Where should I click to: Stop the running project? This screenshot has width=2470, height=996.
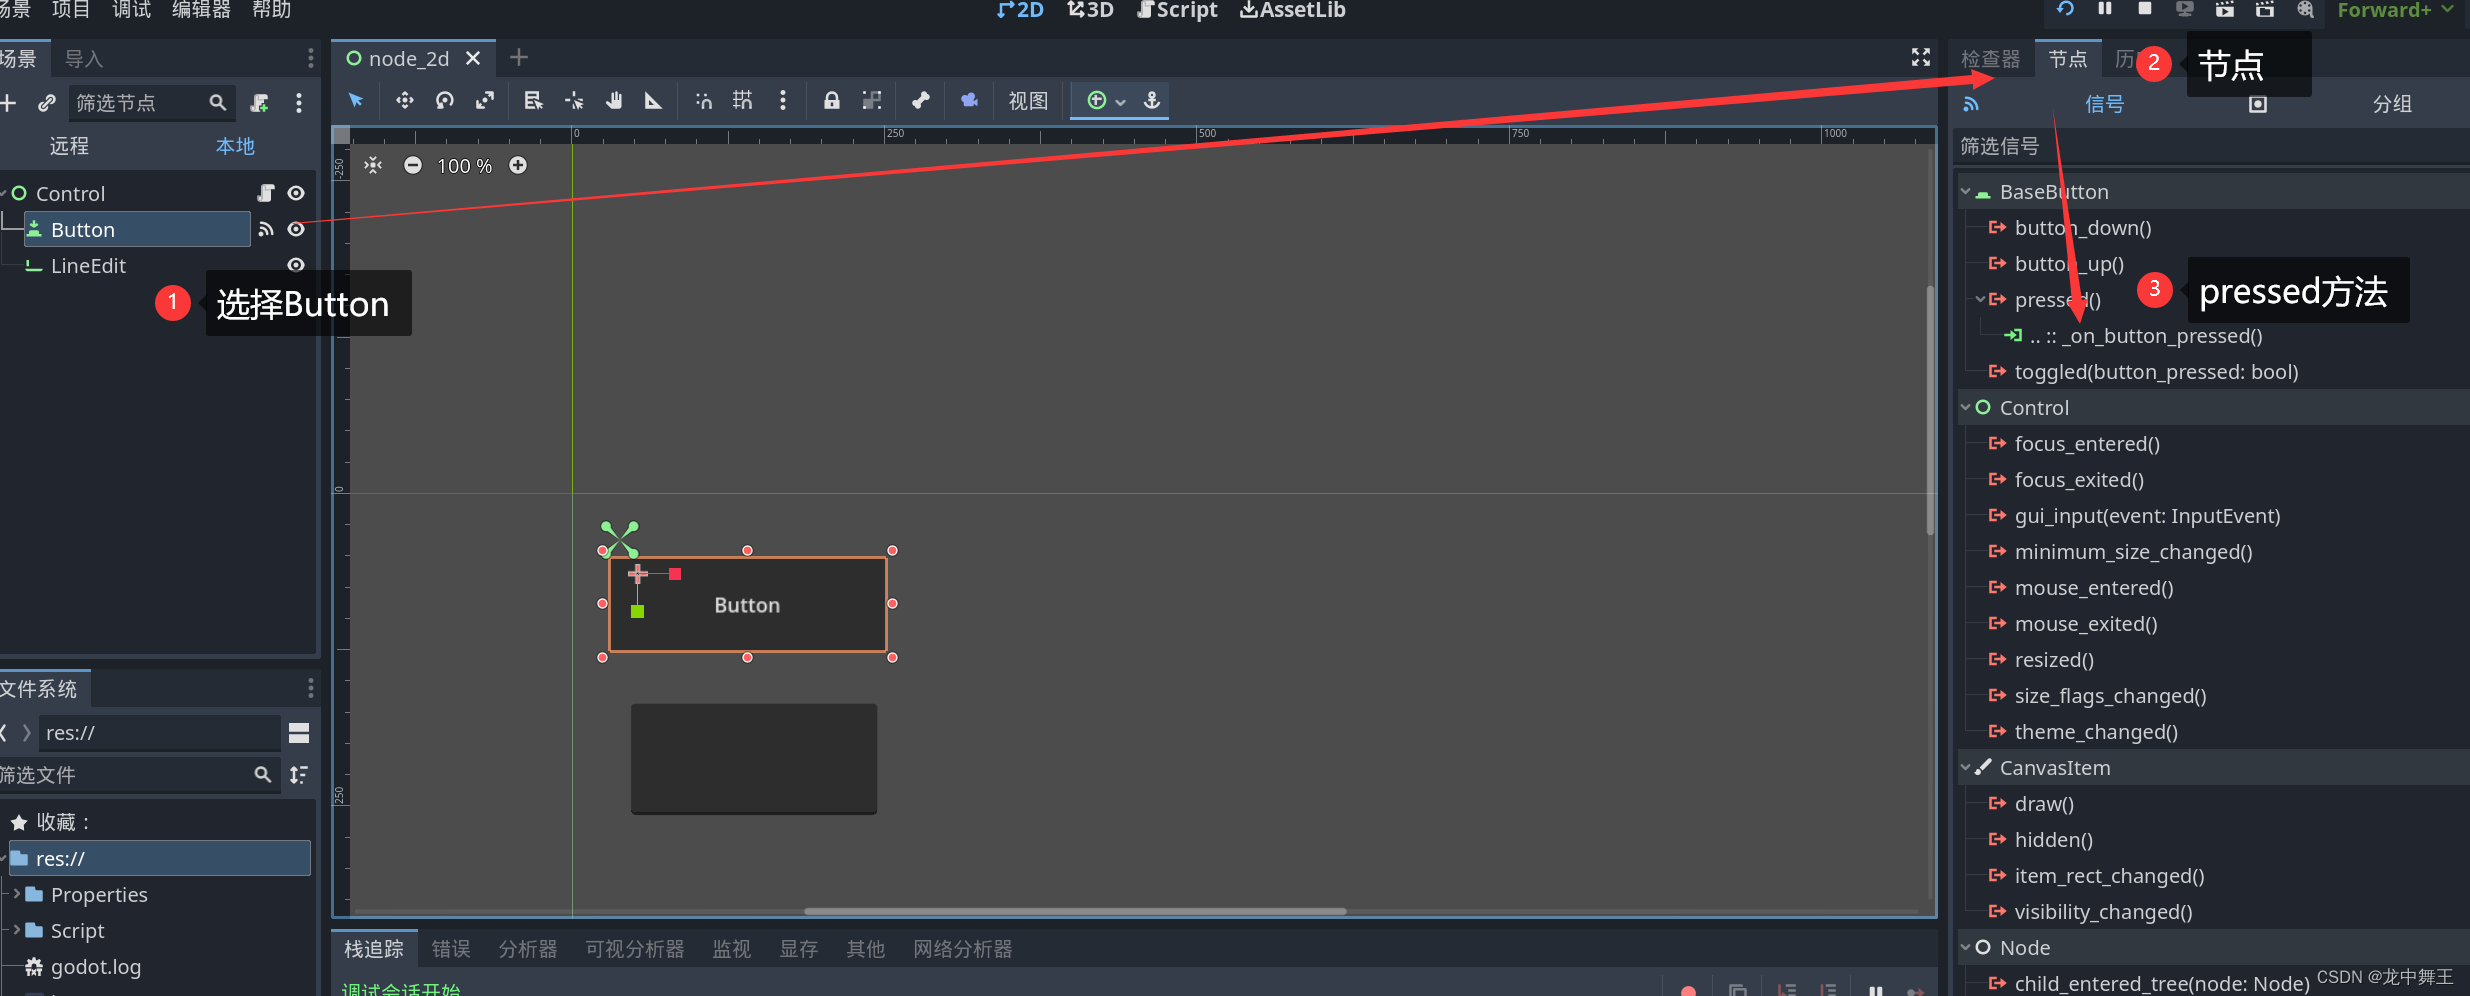(x=2144, y=9)
